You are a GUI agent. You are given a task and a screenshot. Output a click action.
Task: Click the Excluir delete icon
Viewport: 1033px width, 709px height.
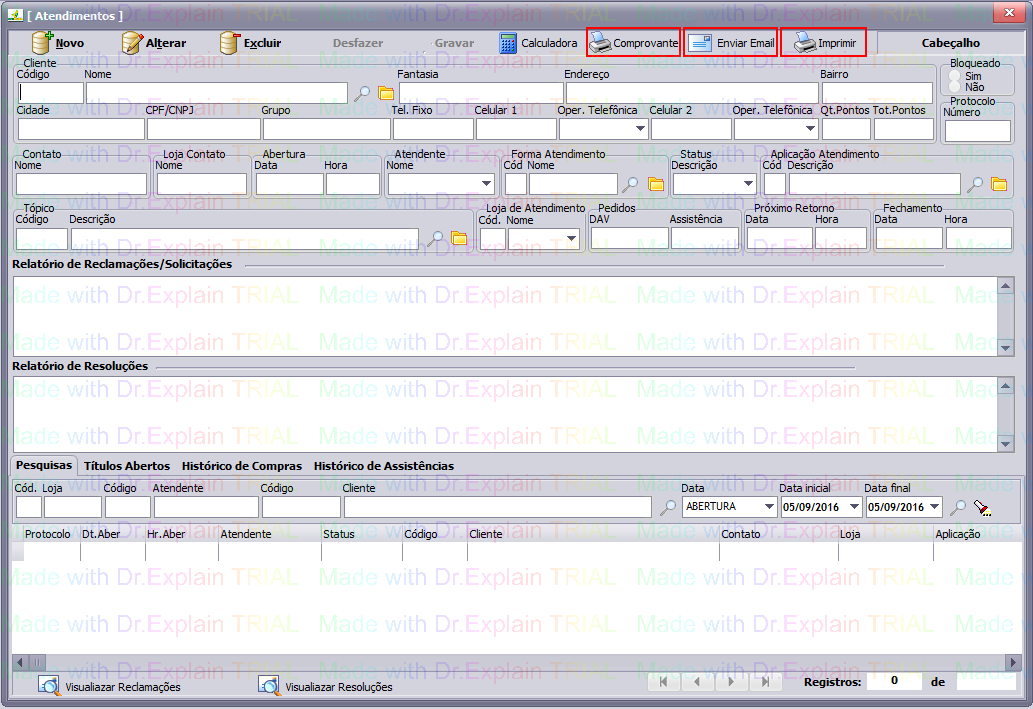(x=230, y=43)
